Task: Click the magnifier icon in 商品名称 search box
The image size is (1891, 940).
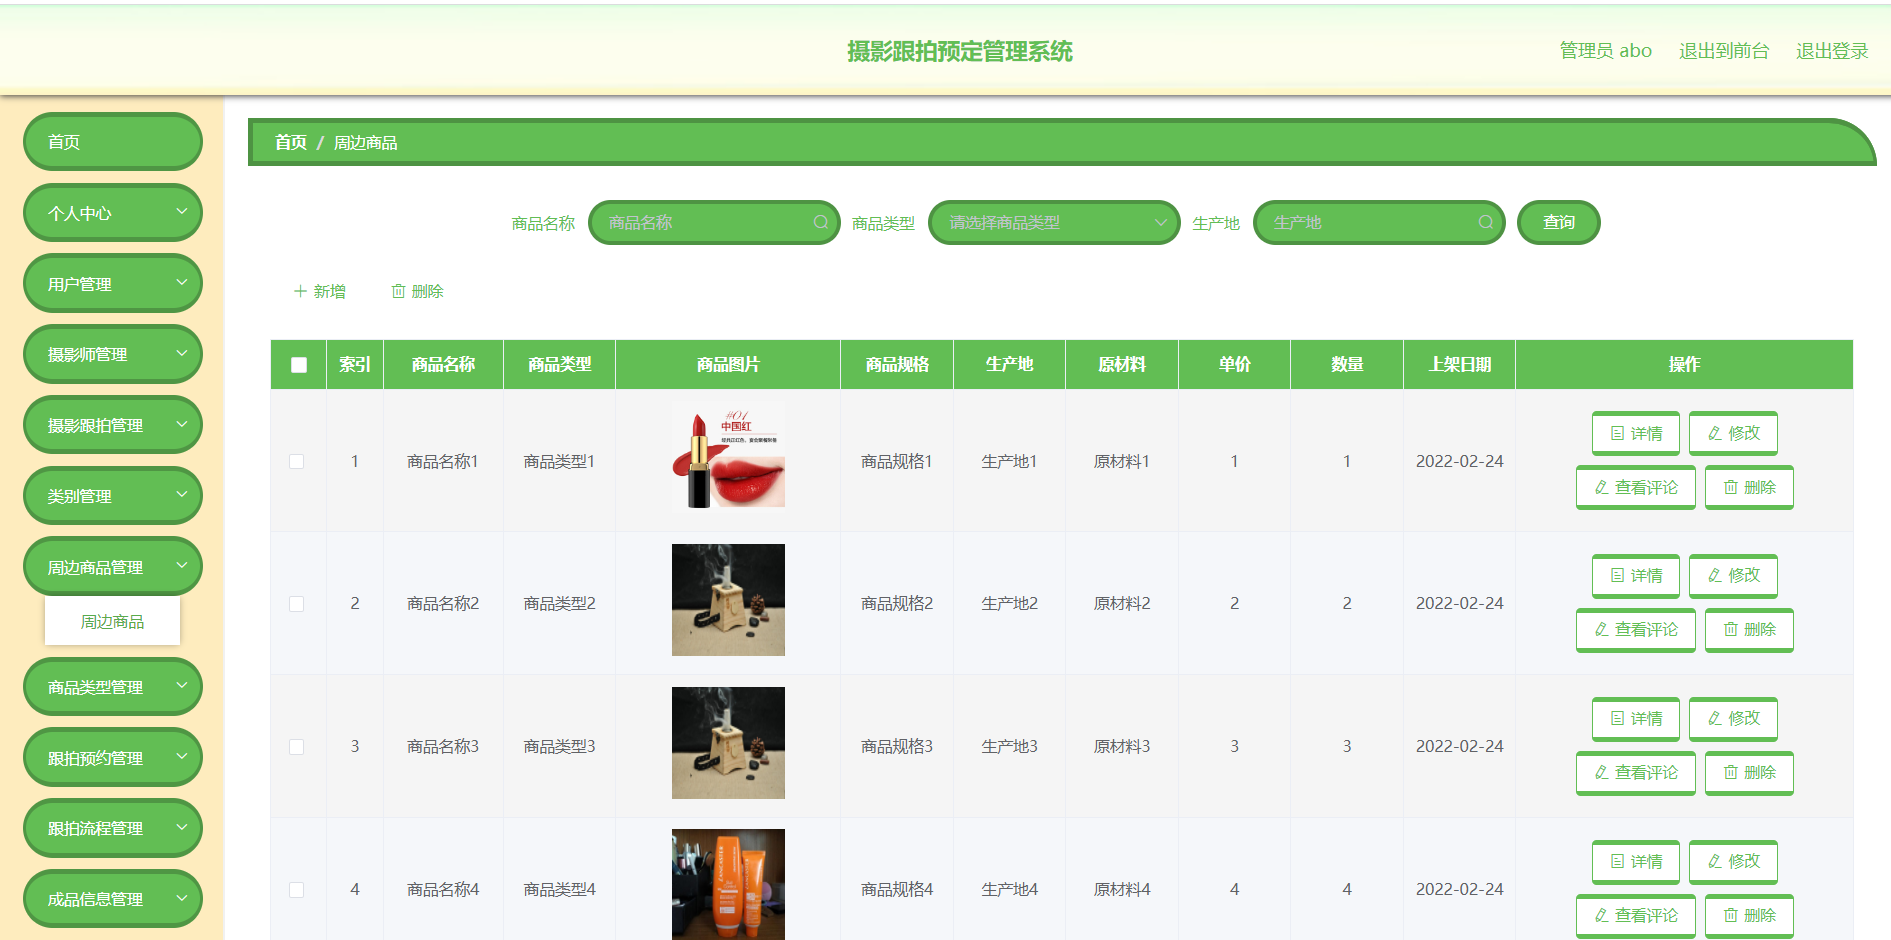Action: coord(820,222)
